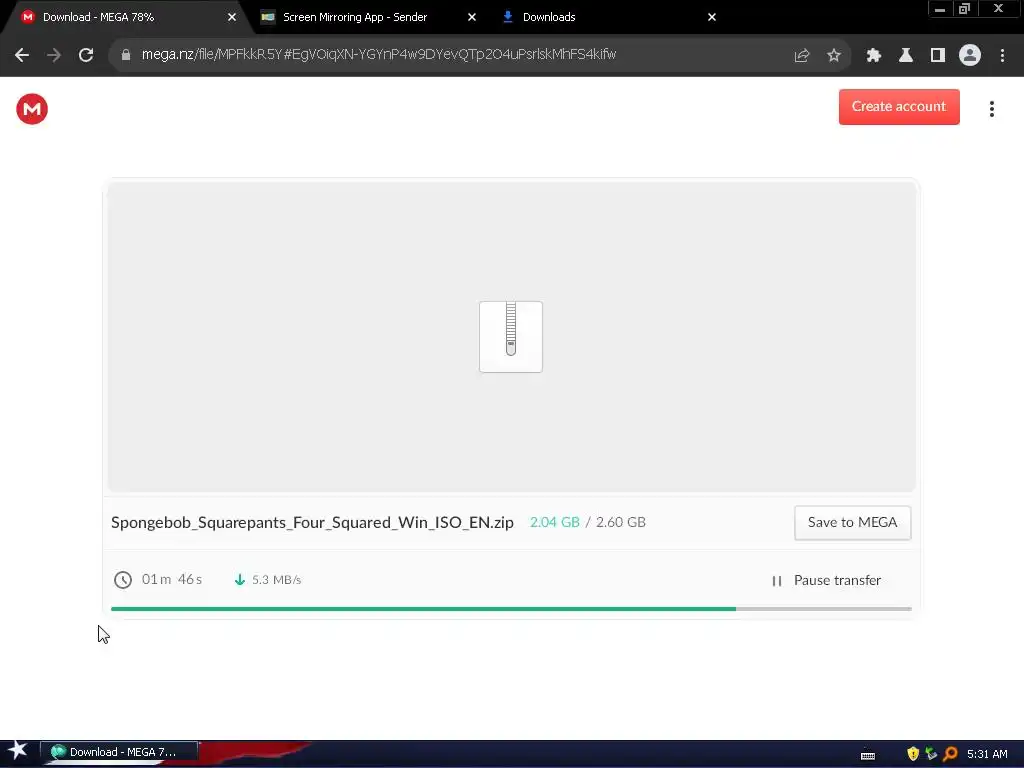Click the share page icon in address bar
This screenshot has width=1024, height=768.
pyautogui.click(x=802, y=56)
